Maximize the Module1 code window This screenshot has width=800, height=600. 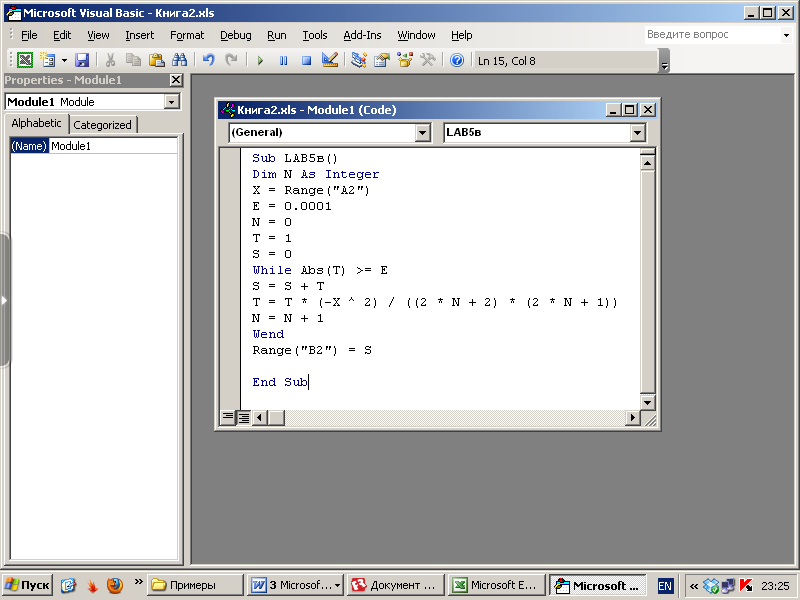(x=630, y=110)
